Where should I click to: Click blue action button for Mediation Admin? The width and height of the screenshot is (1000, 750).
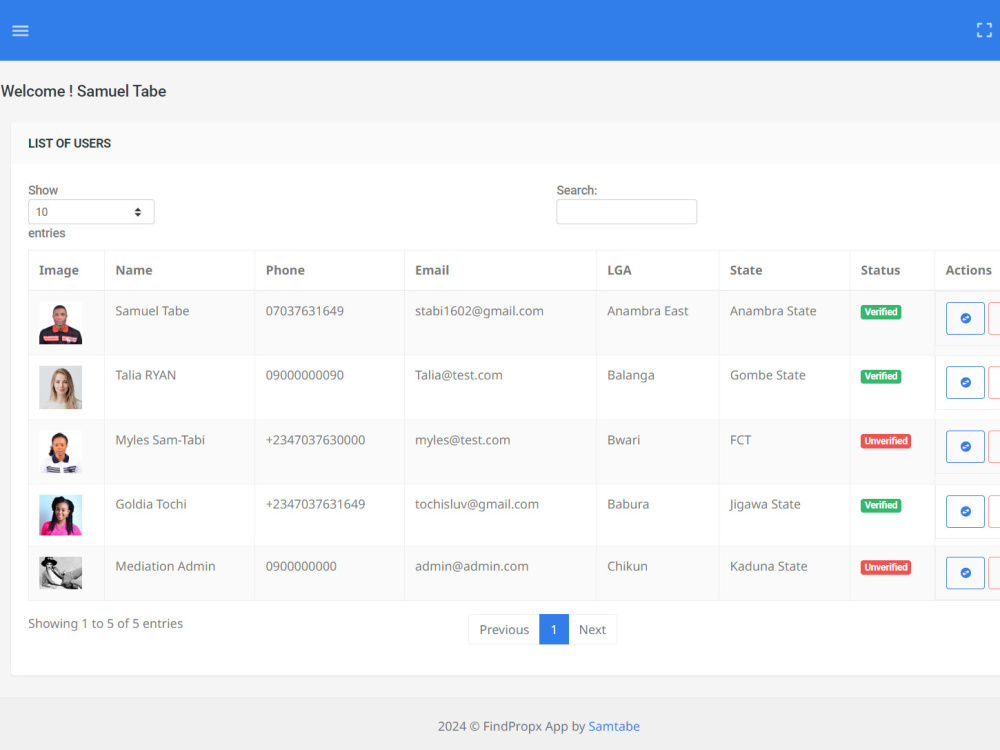(x=965, y=573)
